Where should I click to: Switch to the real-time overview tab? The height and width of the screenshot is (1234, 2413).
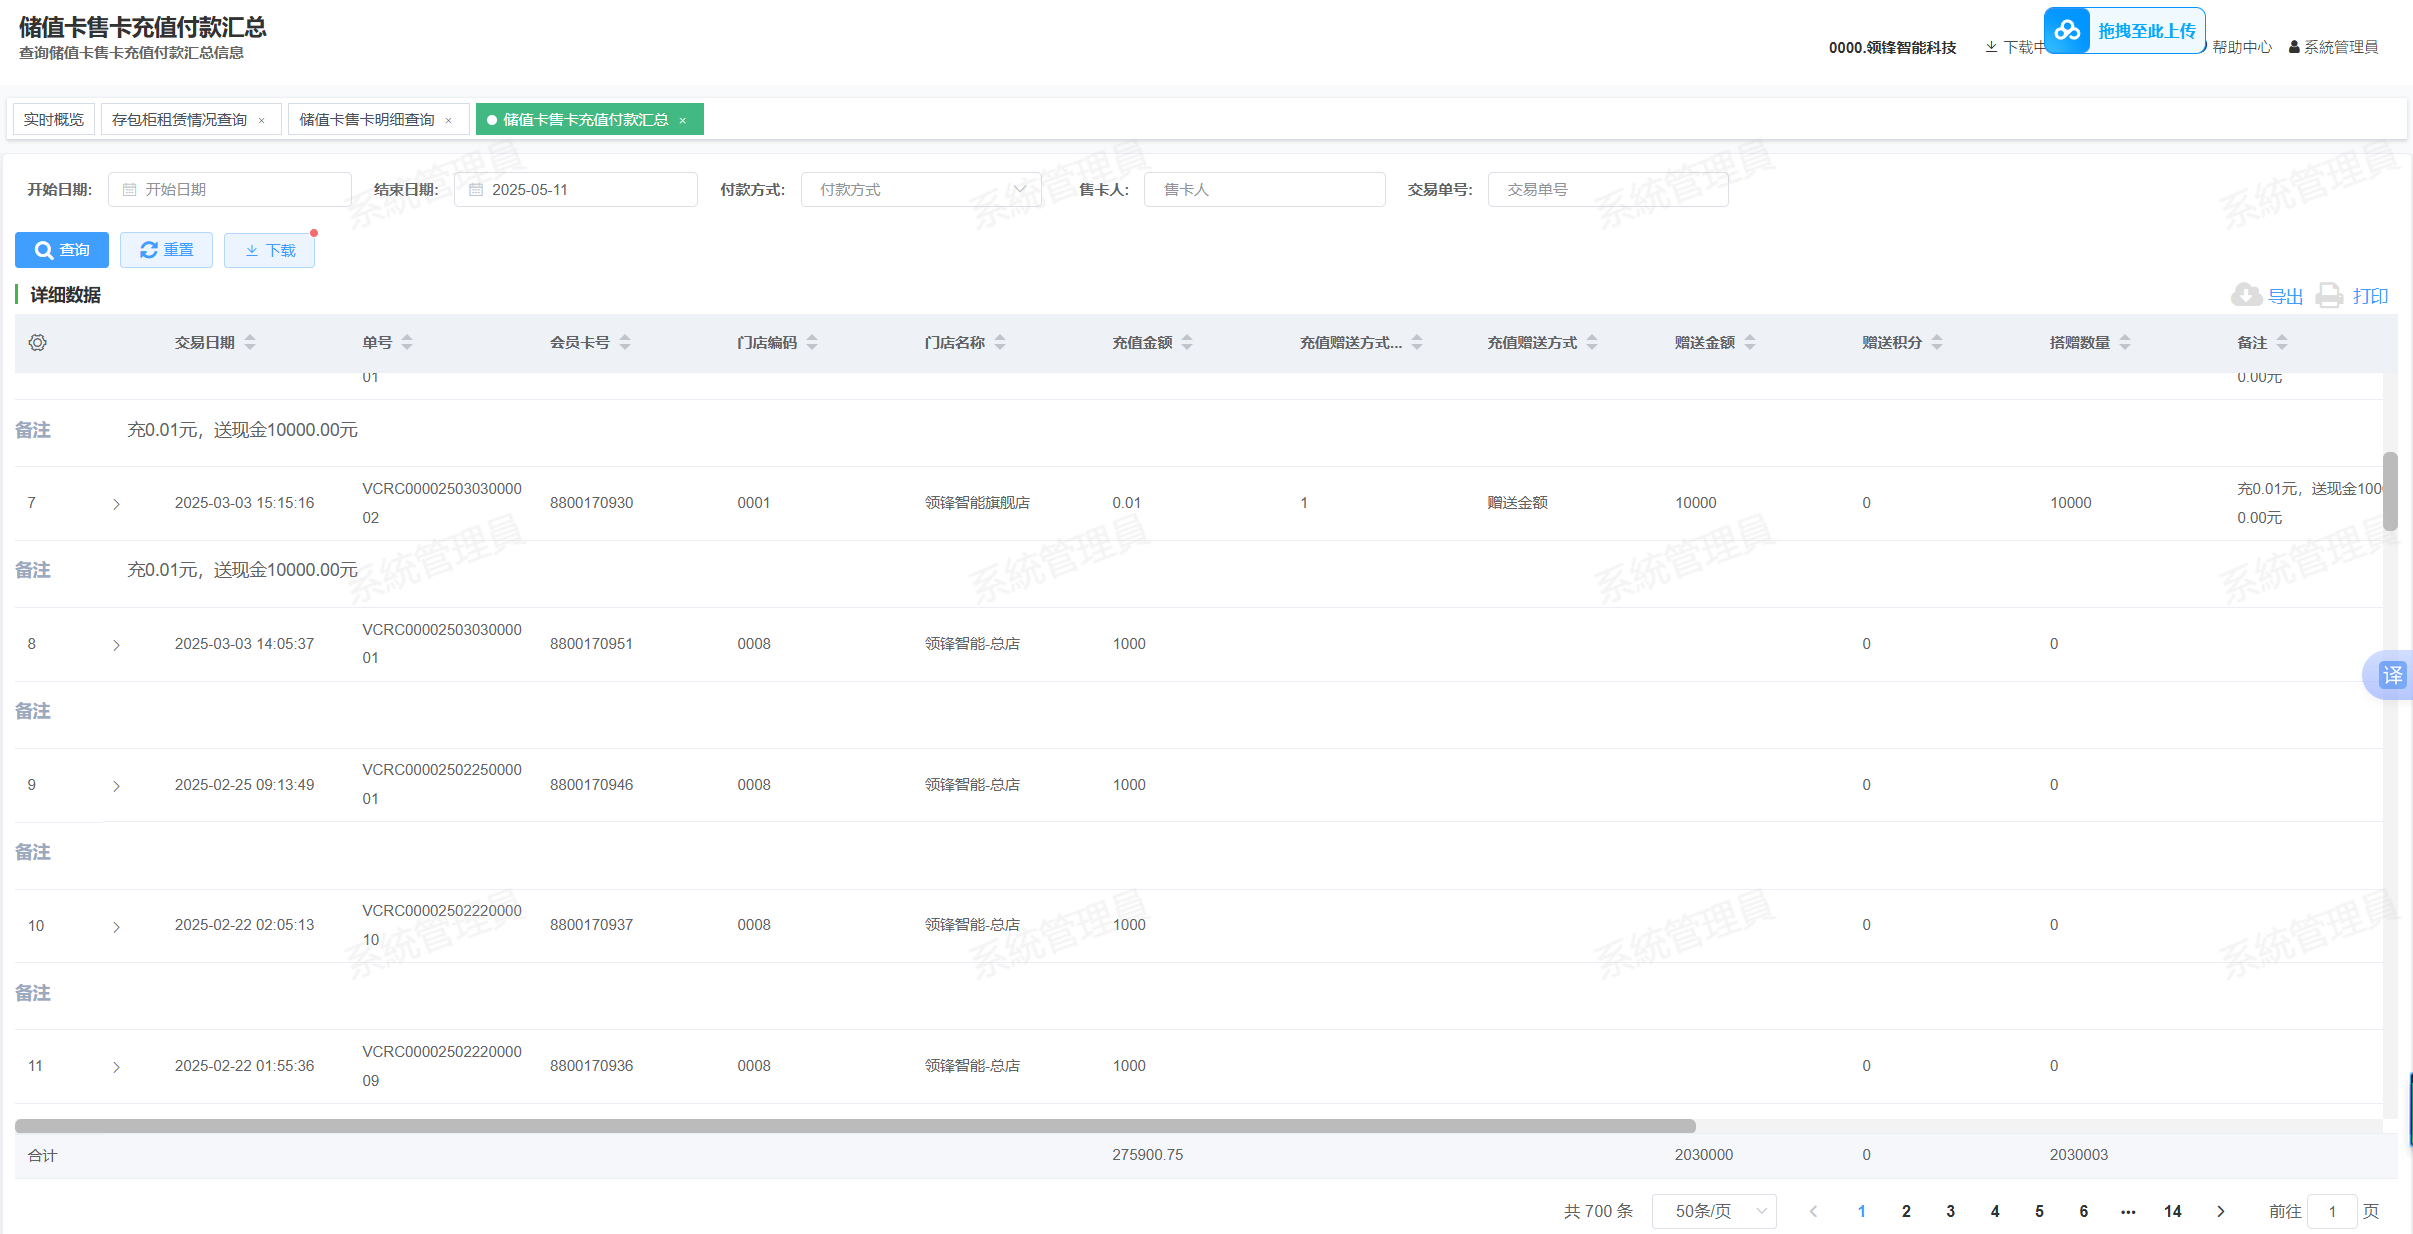coord(54,119)
